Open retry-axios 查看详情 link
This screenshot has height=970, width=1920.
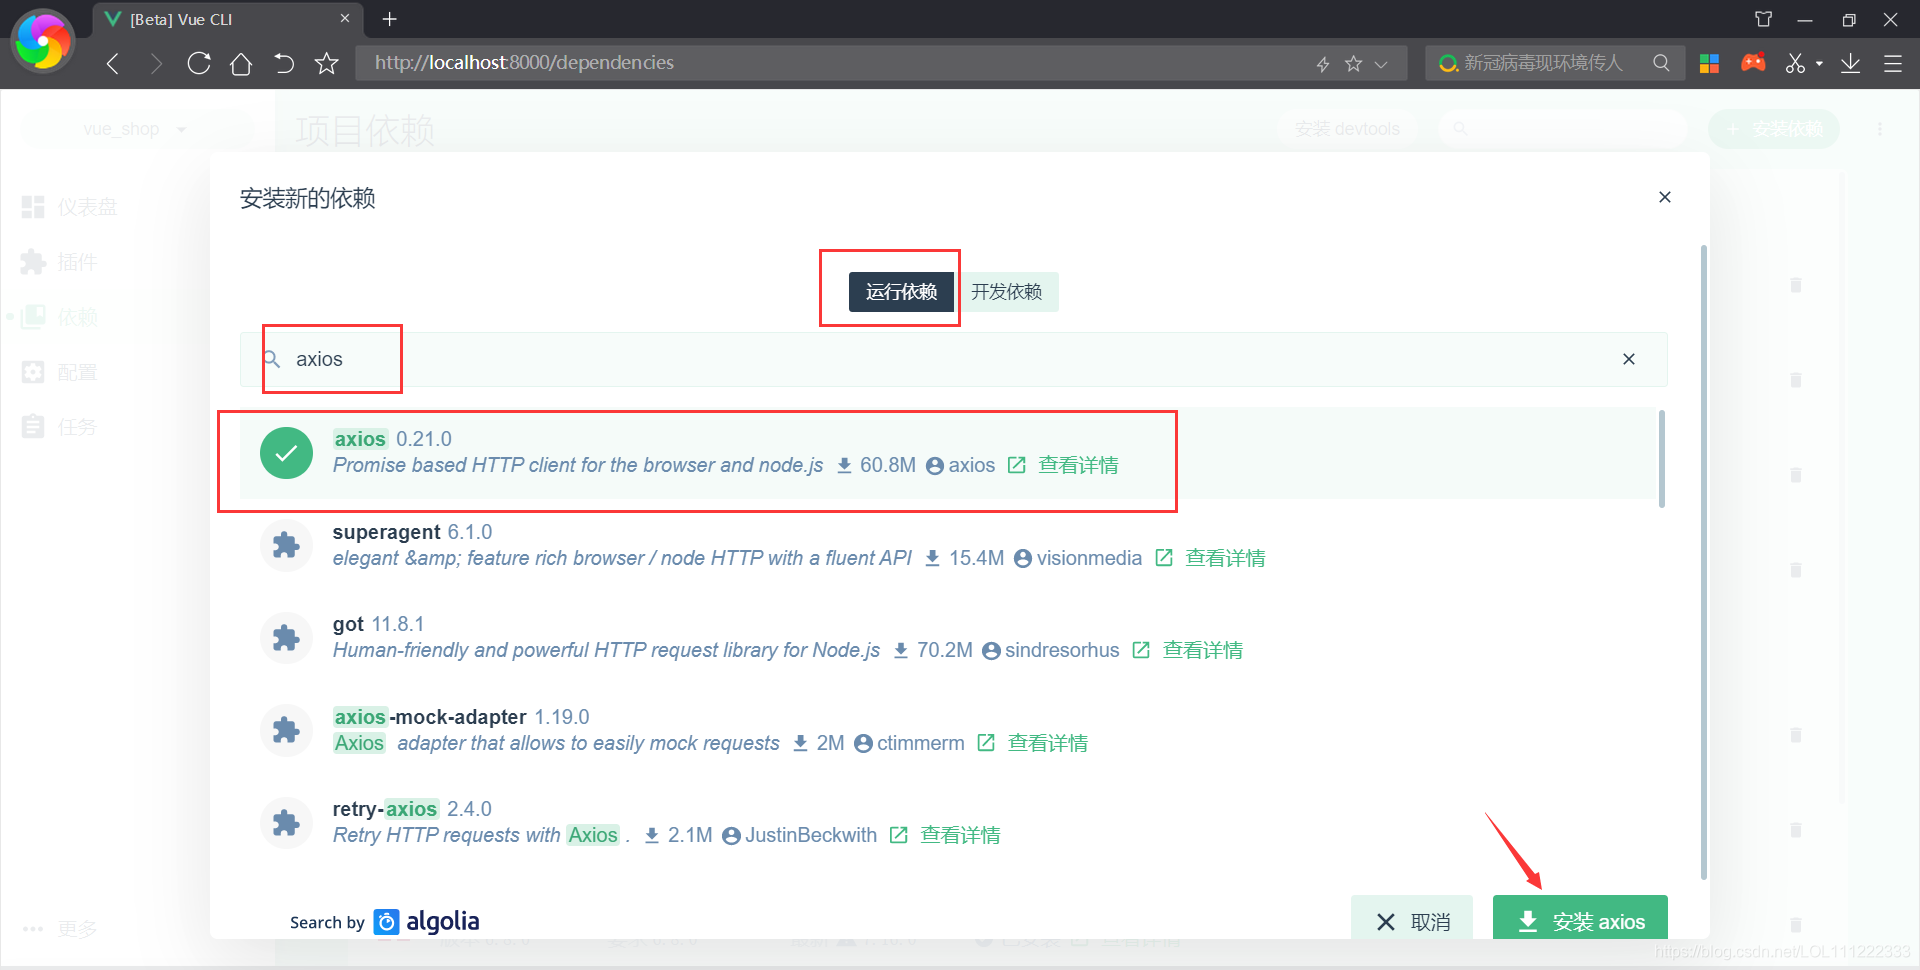(x=960, y=835)
